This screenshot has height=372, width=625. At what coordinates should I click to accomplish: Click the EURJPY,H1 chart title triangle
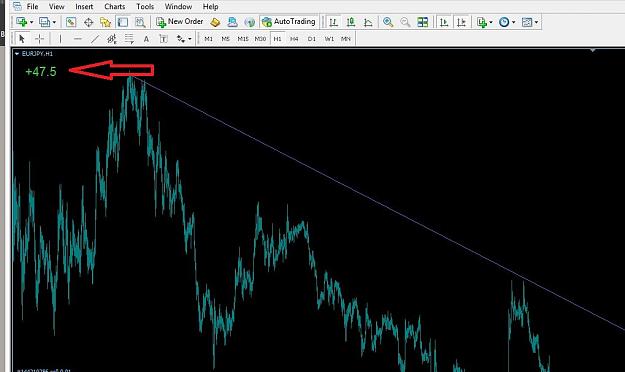point(17,53)
